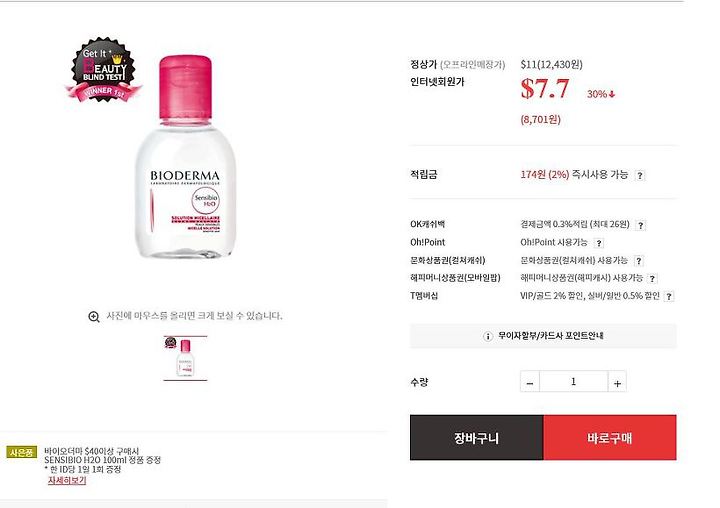Viewport: 720px width, 508px height.
Task: Buy now with the 바로구매 button
Action: (610, 438)
